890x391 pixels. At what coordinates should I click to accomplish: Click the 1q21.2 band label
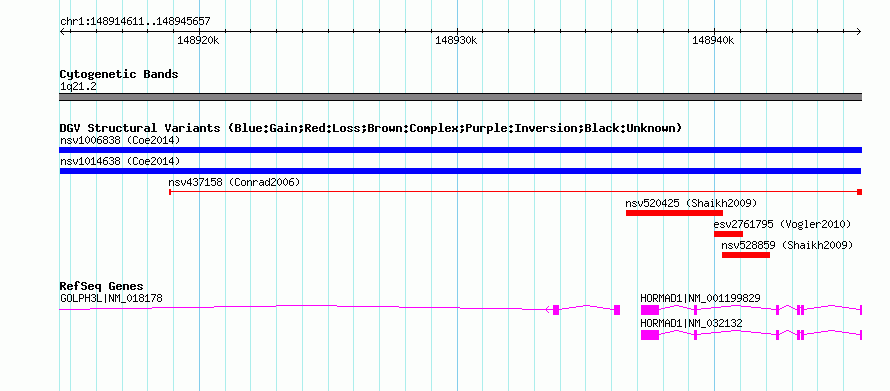78,86
